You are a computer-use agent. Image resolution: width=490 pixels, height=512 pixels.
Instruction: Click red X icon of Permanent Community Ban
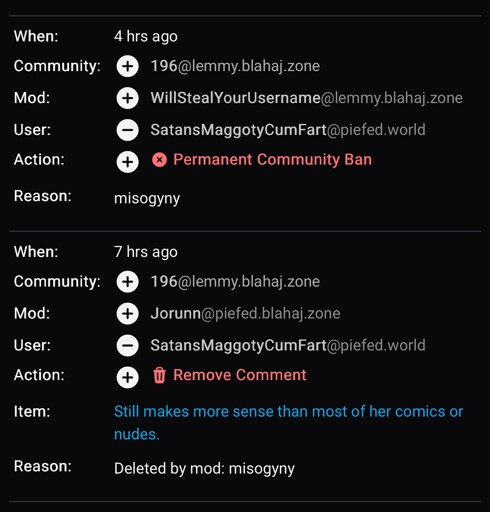(159, 160)
